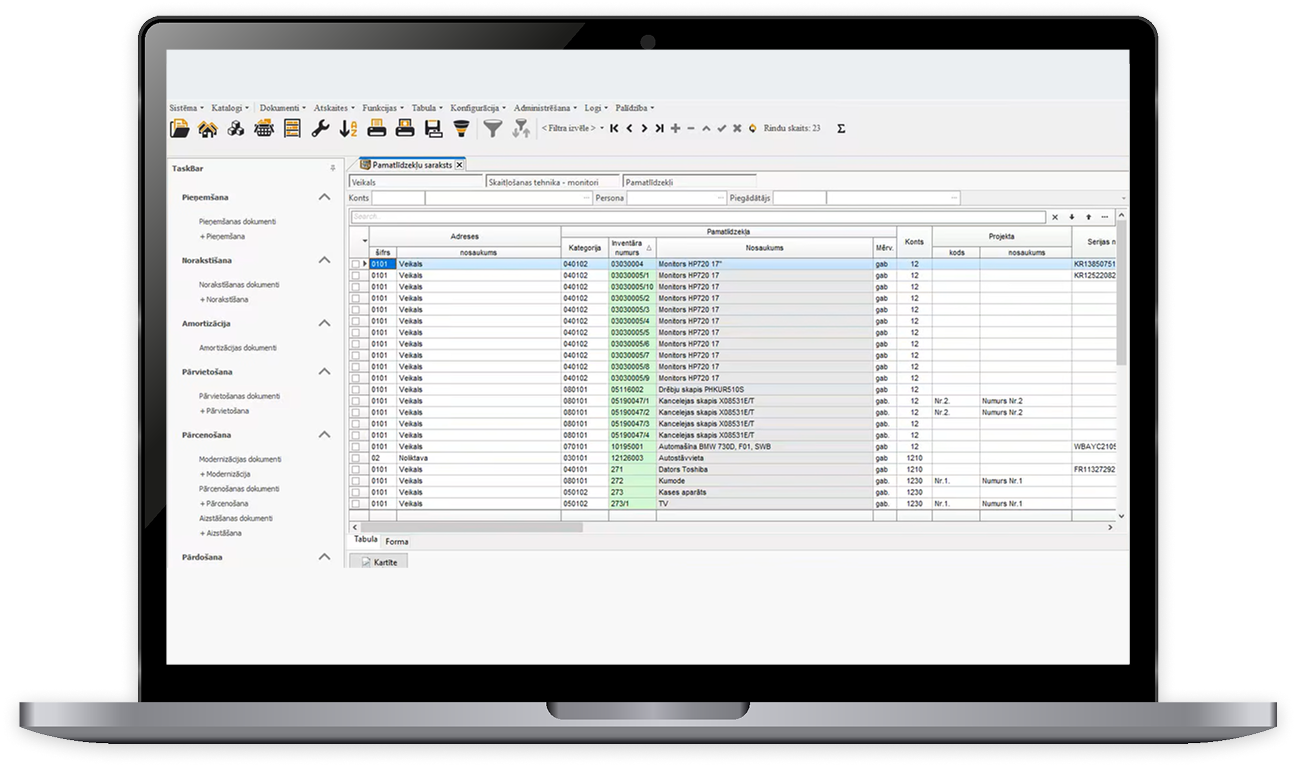Screen dimensions: 1297x768
Task: Click the gray funnel filter icon
Action: (x=492, y=128)
